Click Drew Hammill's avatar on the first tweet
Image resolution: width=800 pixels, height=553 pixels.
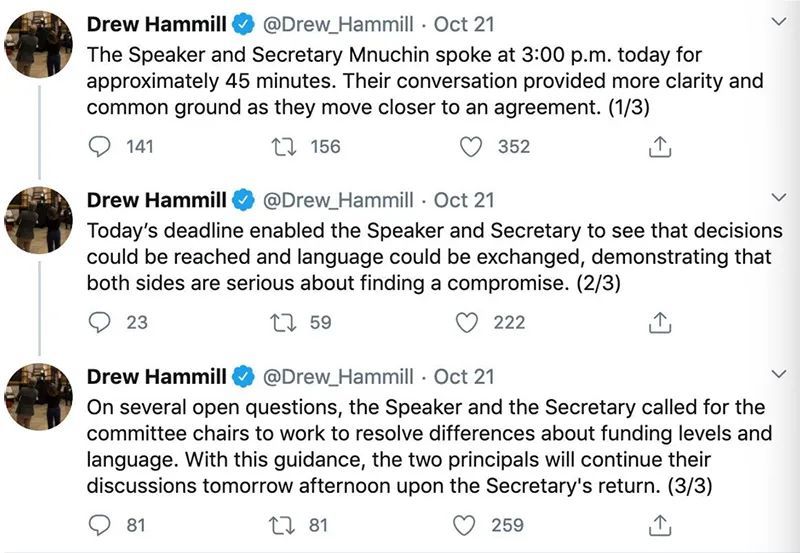(x=39, y=44)
